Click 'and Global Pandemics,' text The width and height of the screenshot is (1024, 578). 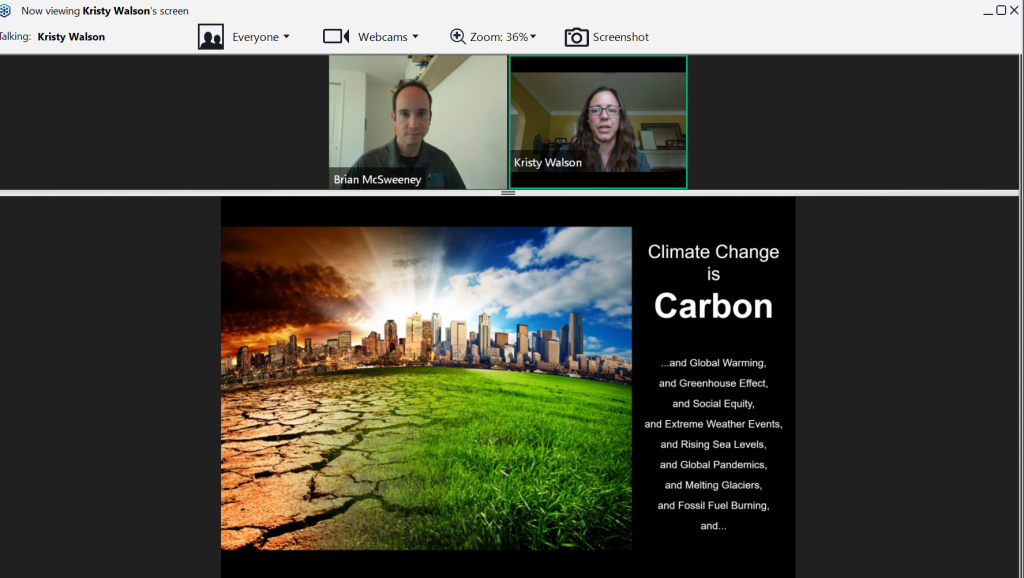point(713,464)
